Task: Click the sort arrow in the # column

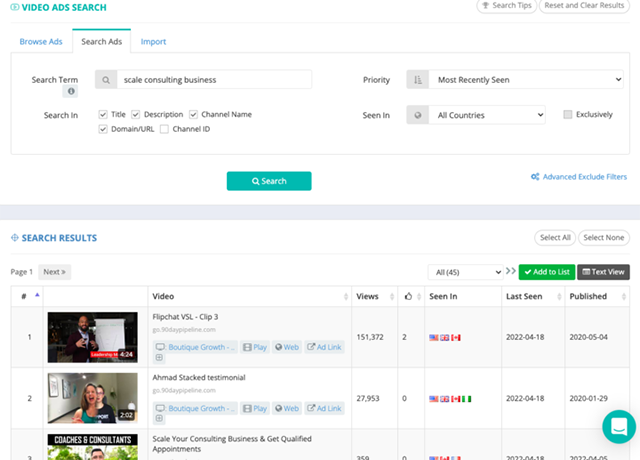Action: [x=37, y=295]
